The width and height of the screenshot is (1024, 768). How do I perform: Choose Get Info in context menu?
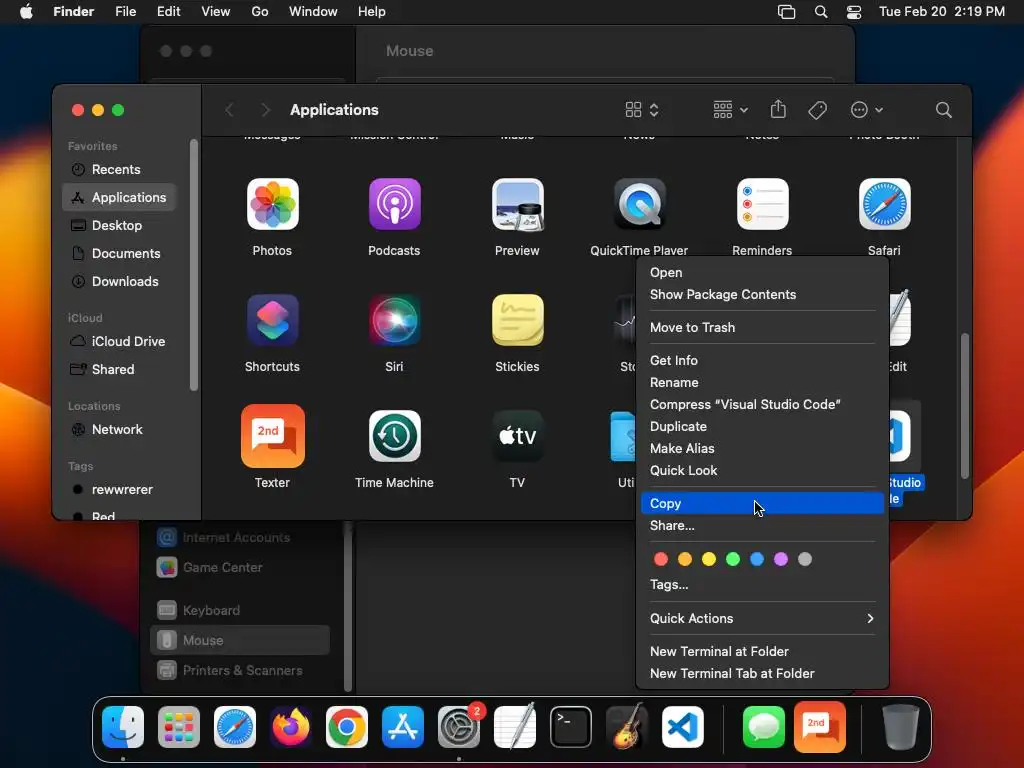click(762, 360)
